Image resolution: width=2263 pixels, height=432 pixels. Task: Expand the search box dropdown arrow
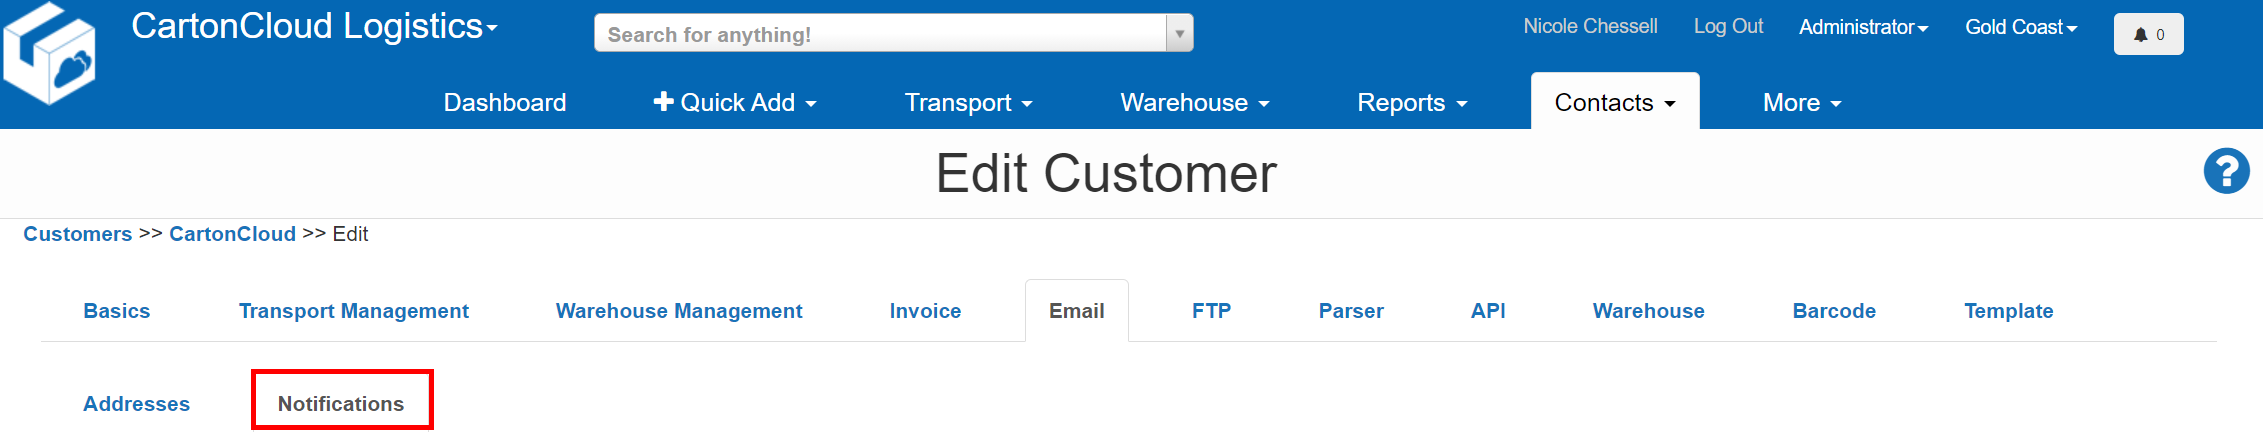click(1179, 33)
